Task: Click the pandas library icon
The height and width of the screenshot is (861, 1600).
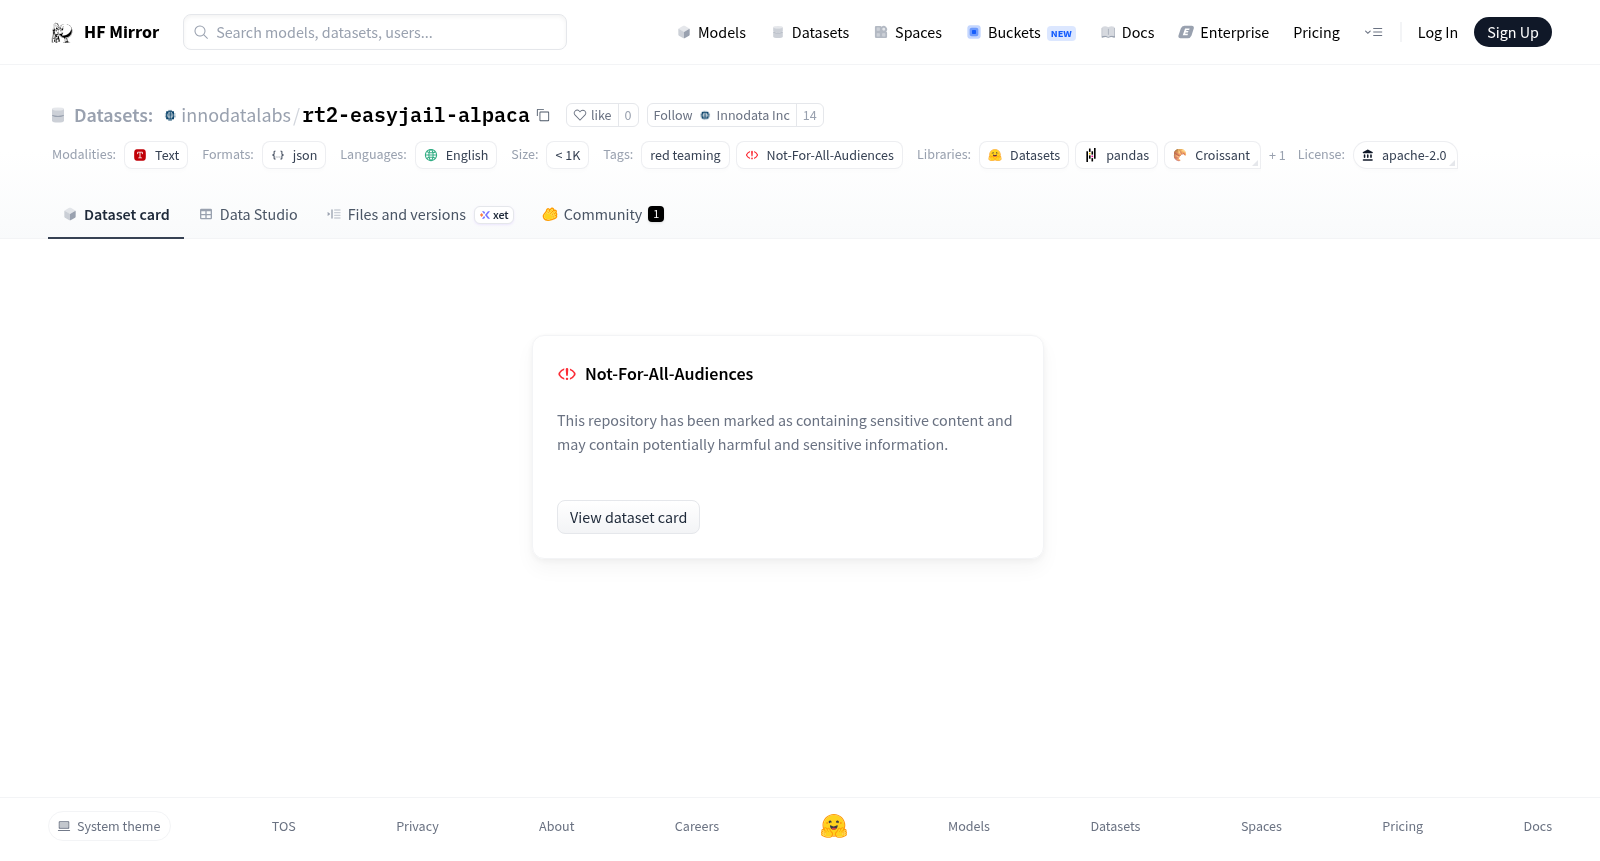Action: [1091, 155]
